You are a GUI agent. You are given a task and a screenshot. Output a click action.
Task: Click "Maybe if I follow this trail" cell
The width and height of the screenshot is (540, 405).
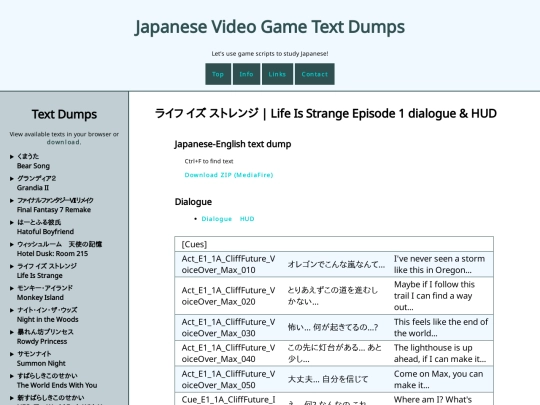[441, 296]
